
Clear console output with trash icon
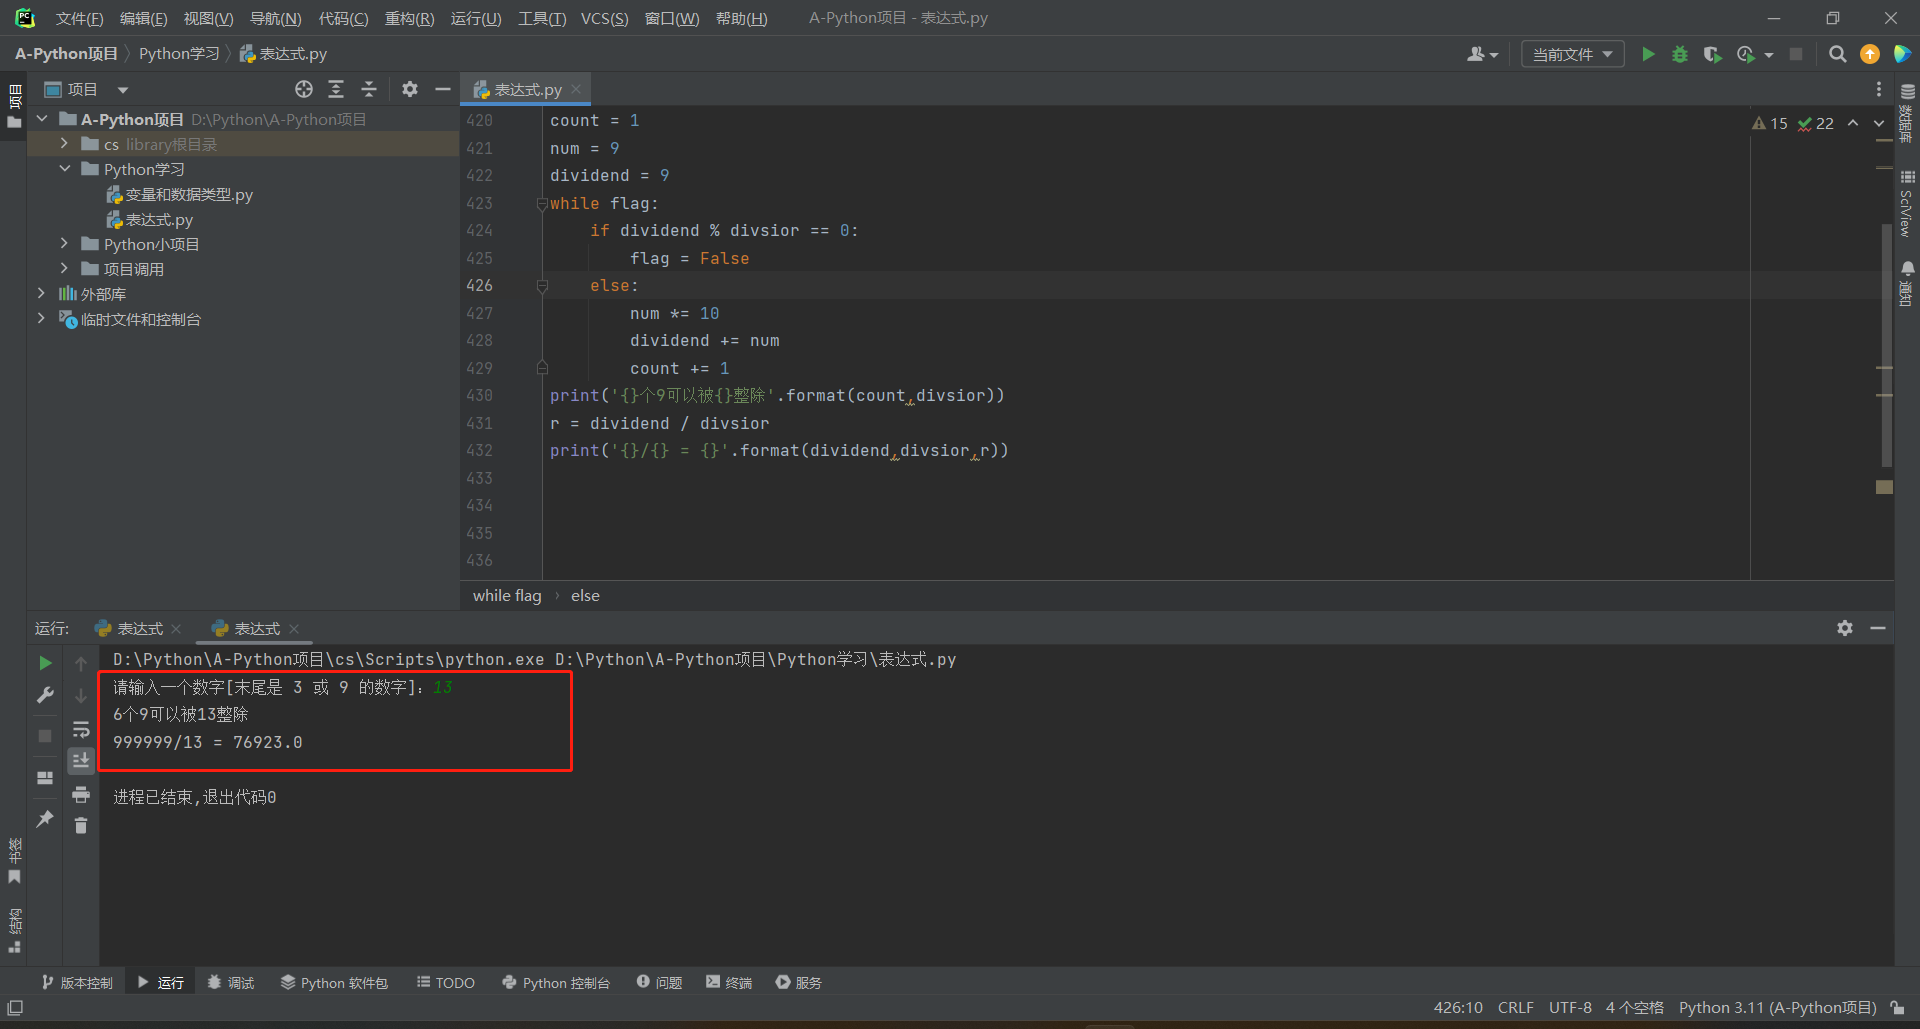coord(81,826)
